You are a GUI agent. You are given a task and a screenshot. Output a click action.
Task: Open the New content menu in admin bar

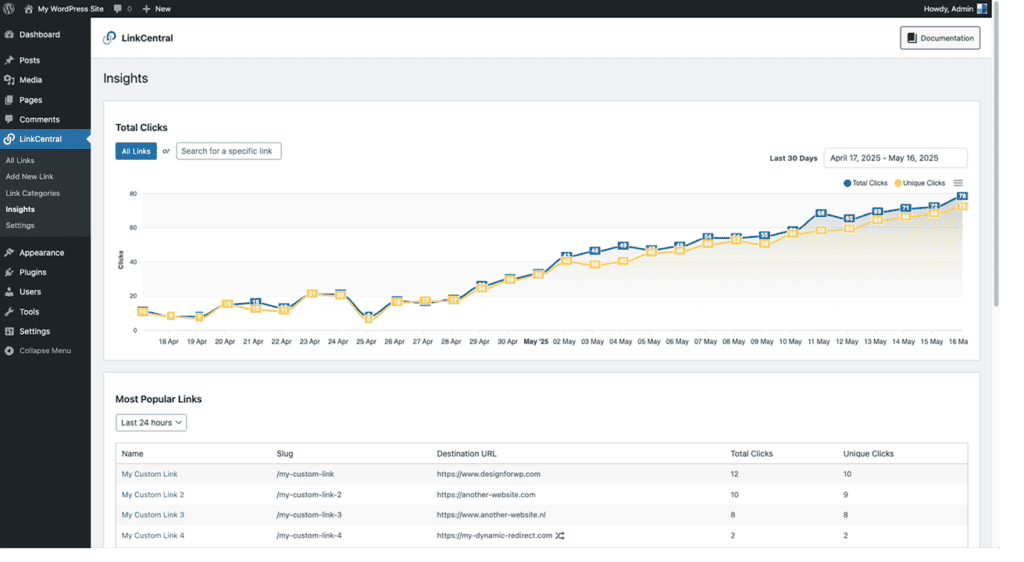156,8
